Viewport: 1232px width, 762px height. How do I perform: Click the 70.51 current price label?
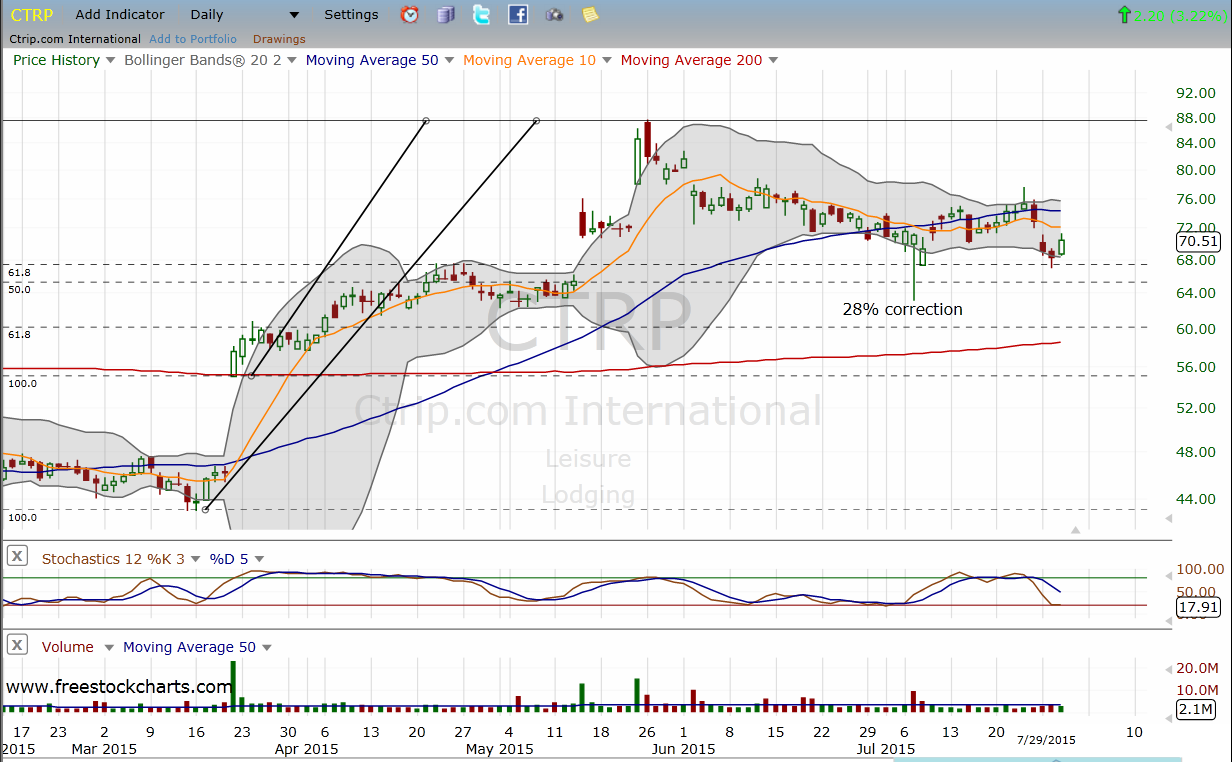pos(1197,241)
